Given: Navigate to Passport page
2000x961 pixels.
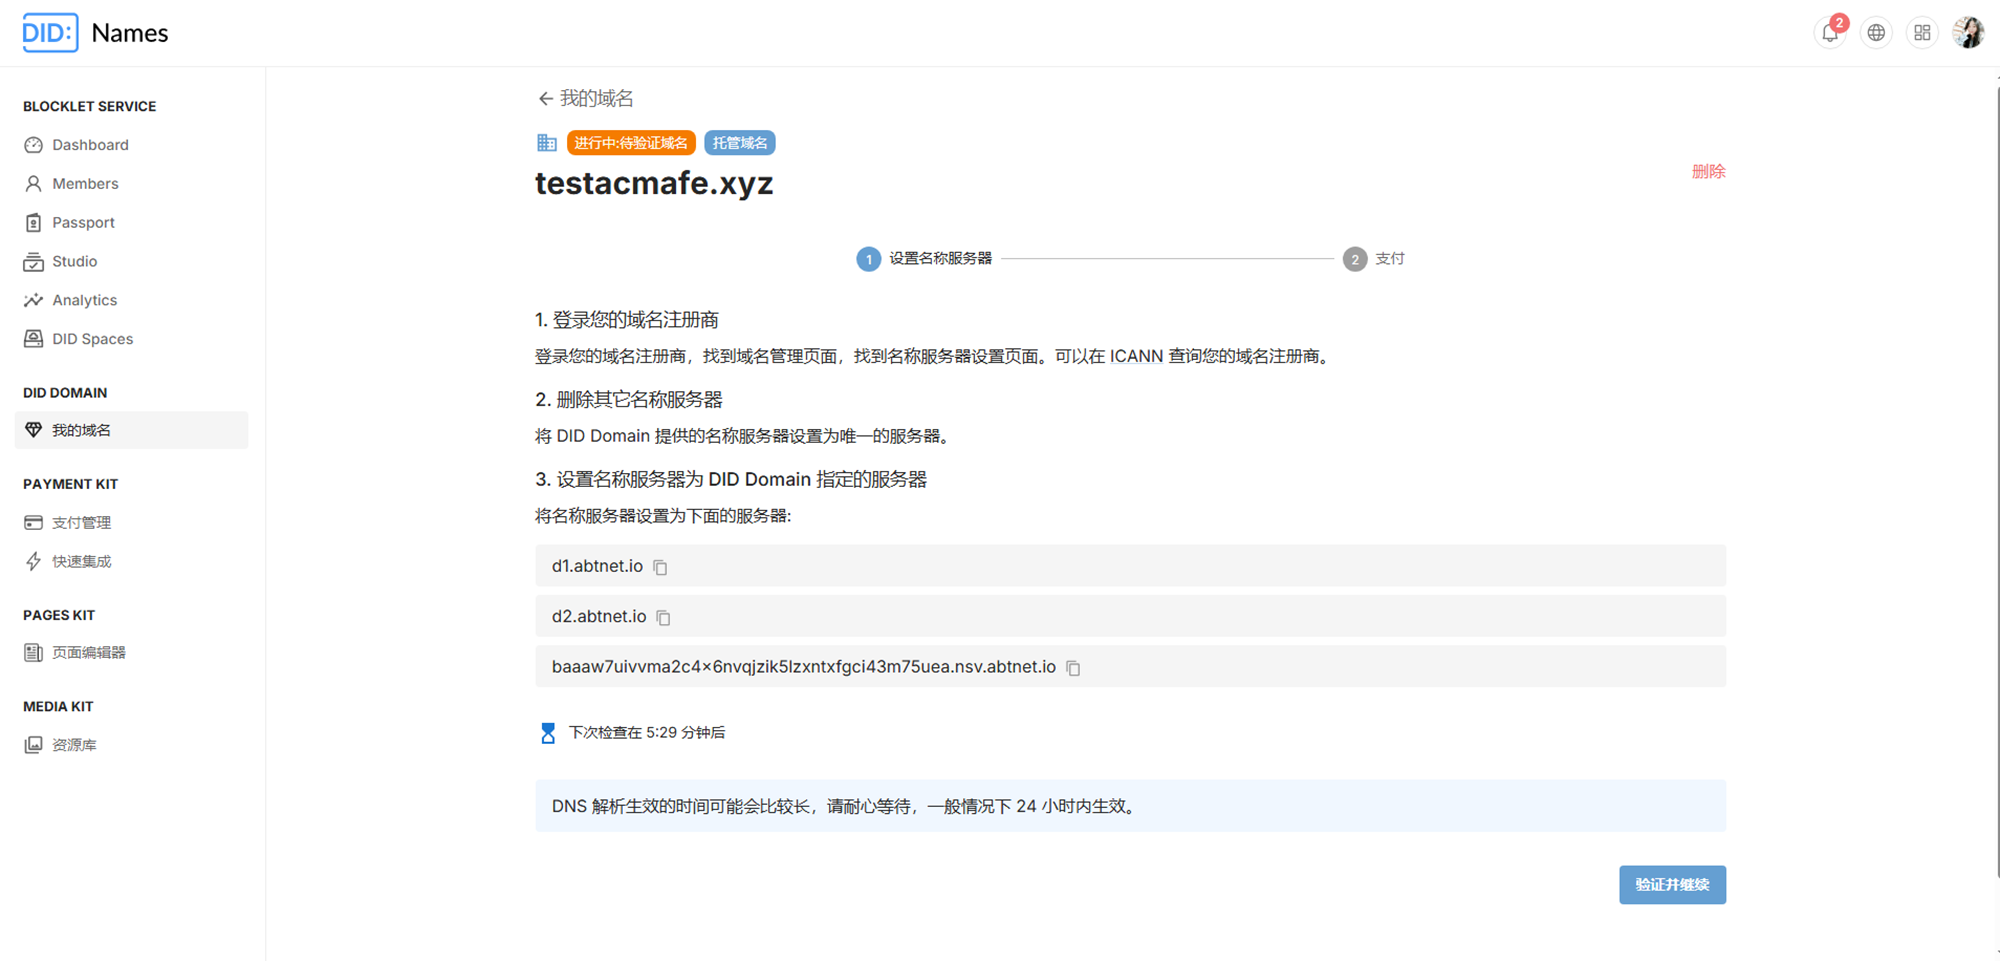Looking at the screenshot, I should coord(83,223).
